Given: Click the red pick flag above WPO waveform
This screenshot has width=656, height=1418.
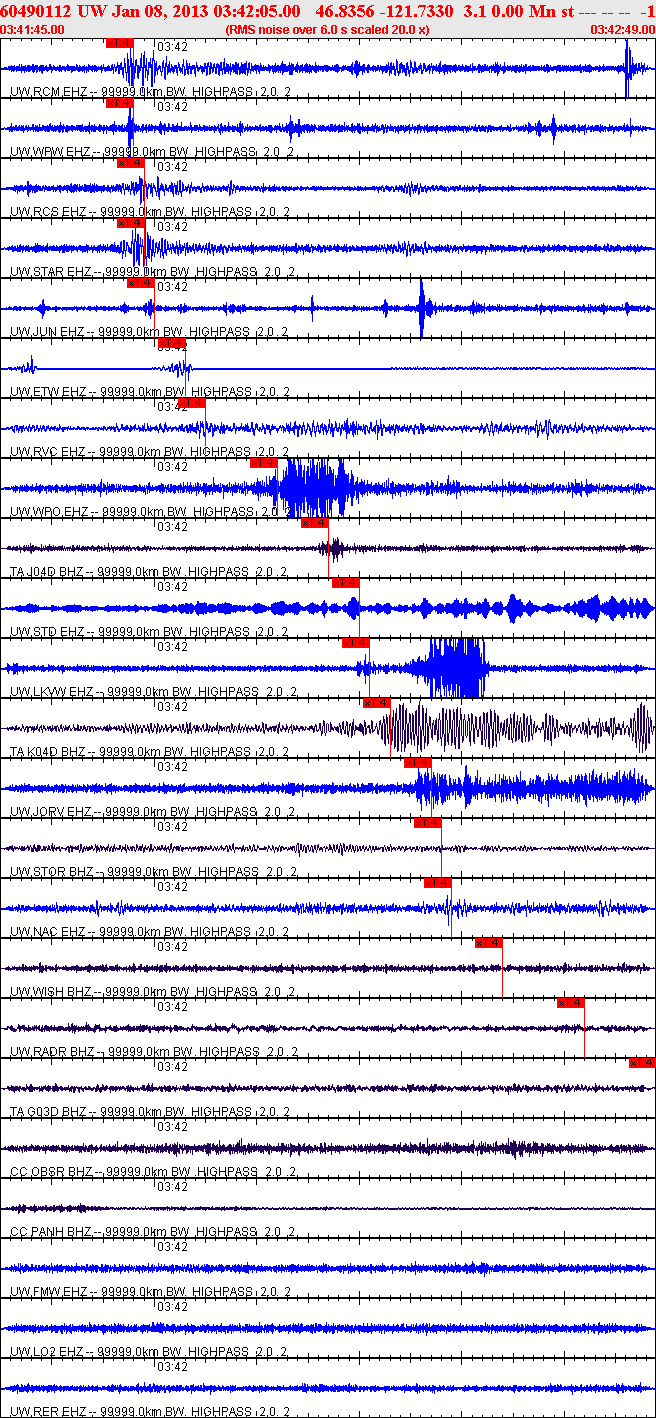Looking at the screenshot, I should 263,463.
